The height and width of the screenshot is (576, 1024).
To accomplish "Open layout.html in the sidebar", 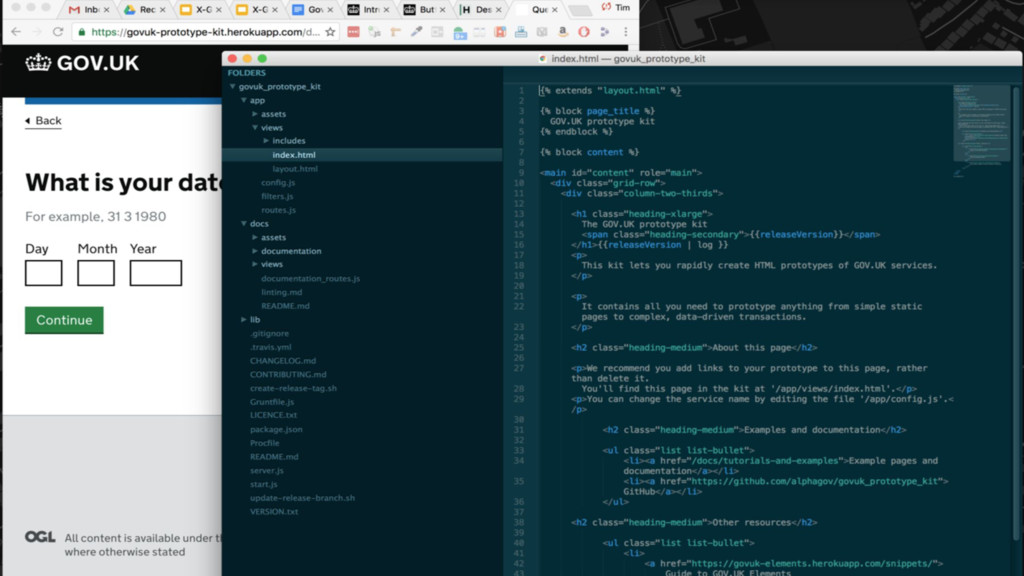I will pyautogui.click(x=295, y=168).
